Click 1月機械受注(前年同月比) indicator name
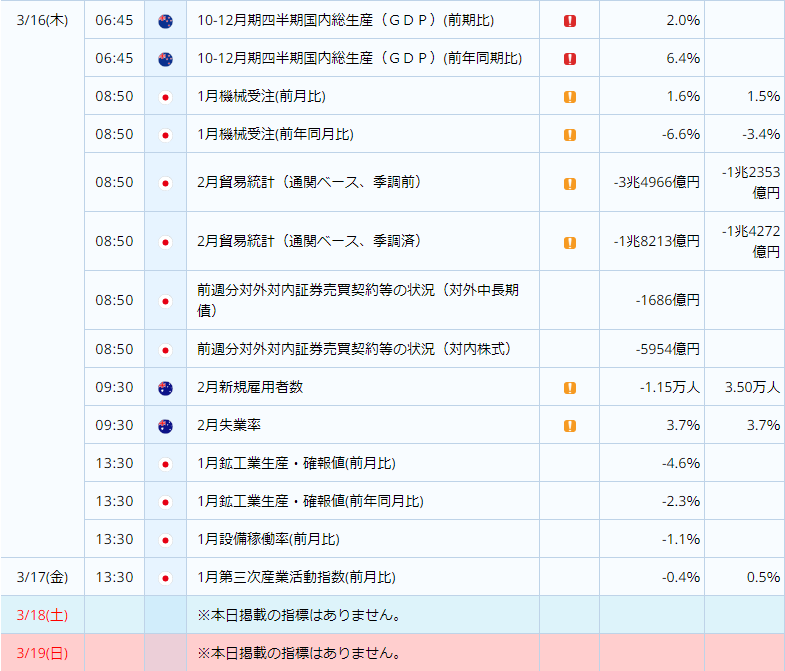The width and height of the screenshot is (785, 671). click(275, 134)
